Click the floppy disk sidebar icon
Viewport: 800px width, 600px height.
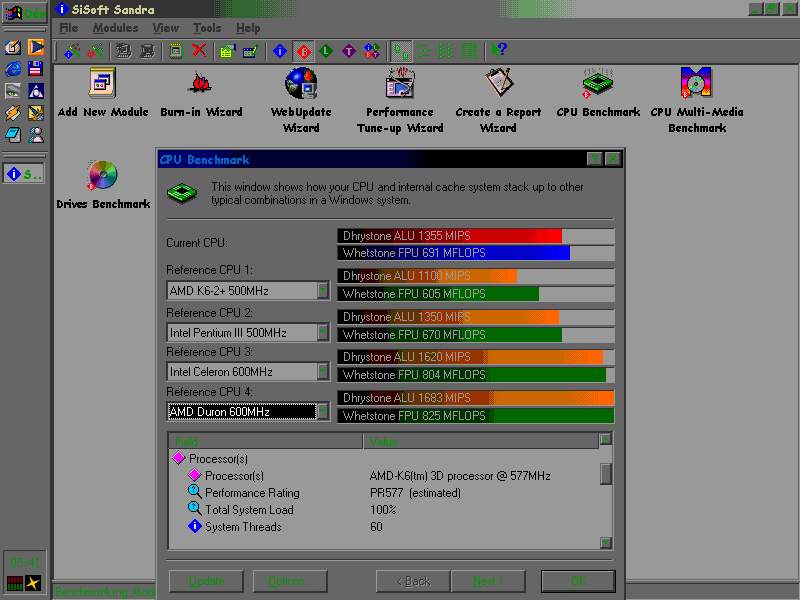[35, 69]
